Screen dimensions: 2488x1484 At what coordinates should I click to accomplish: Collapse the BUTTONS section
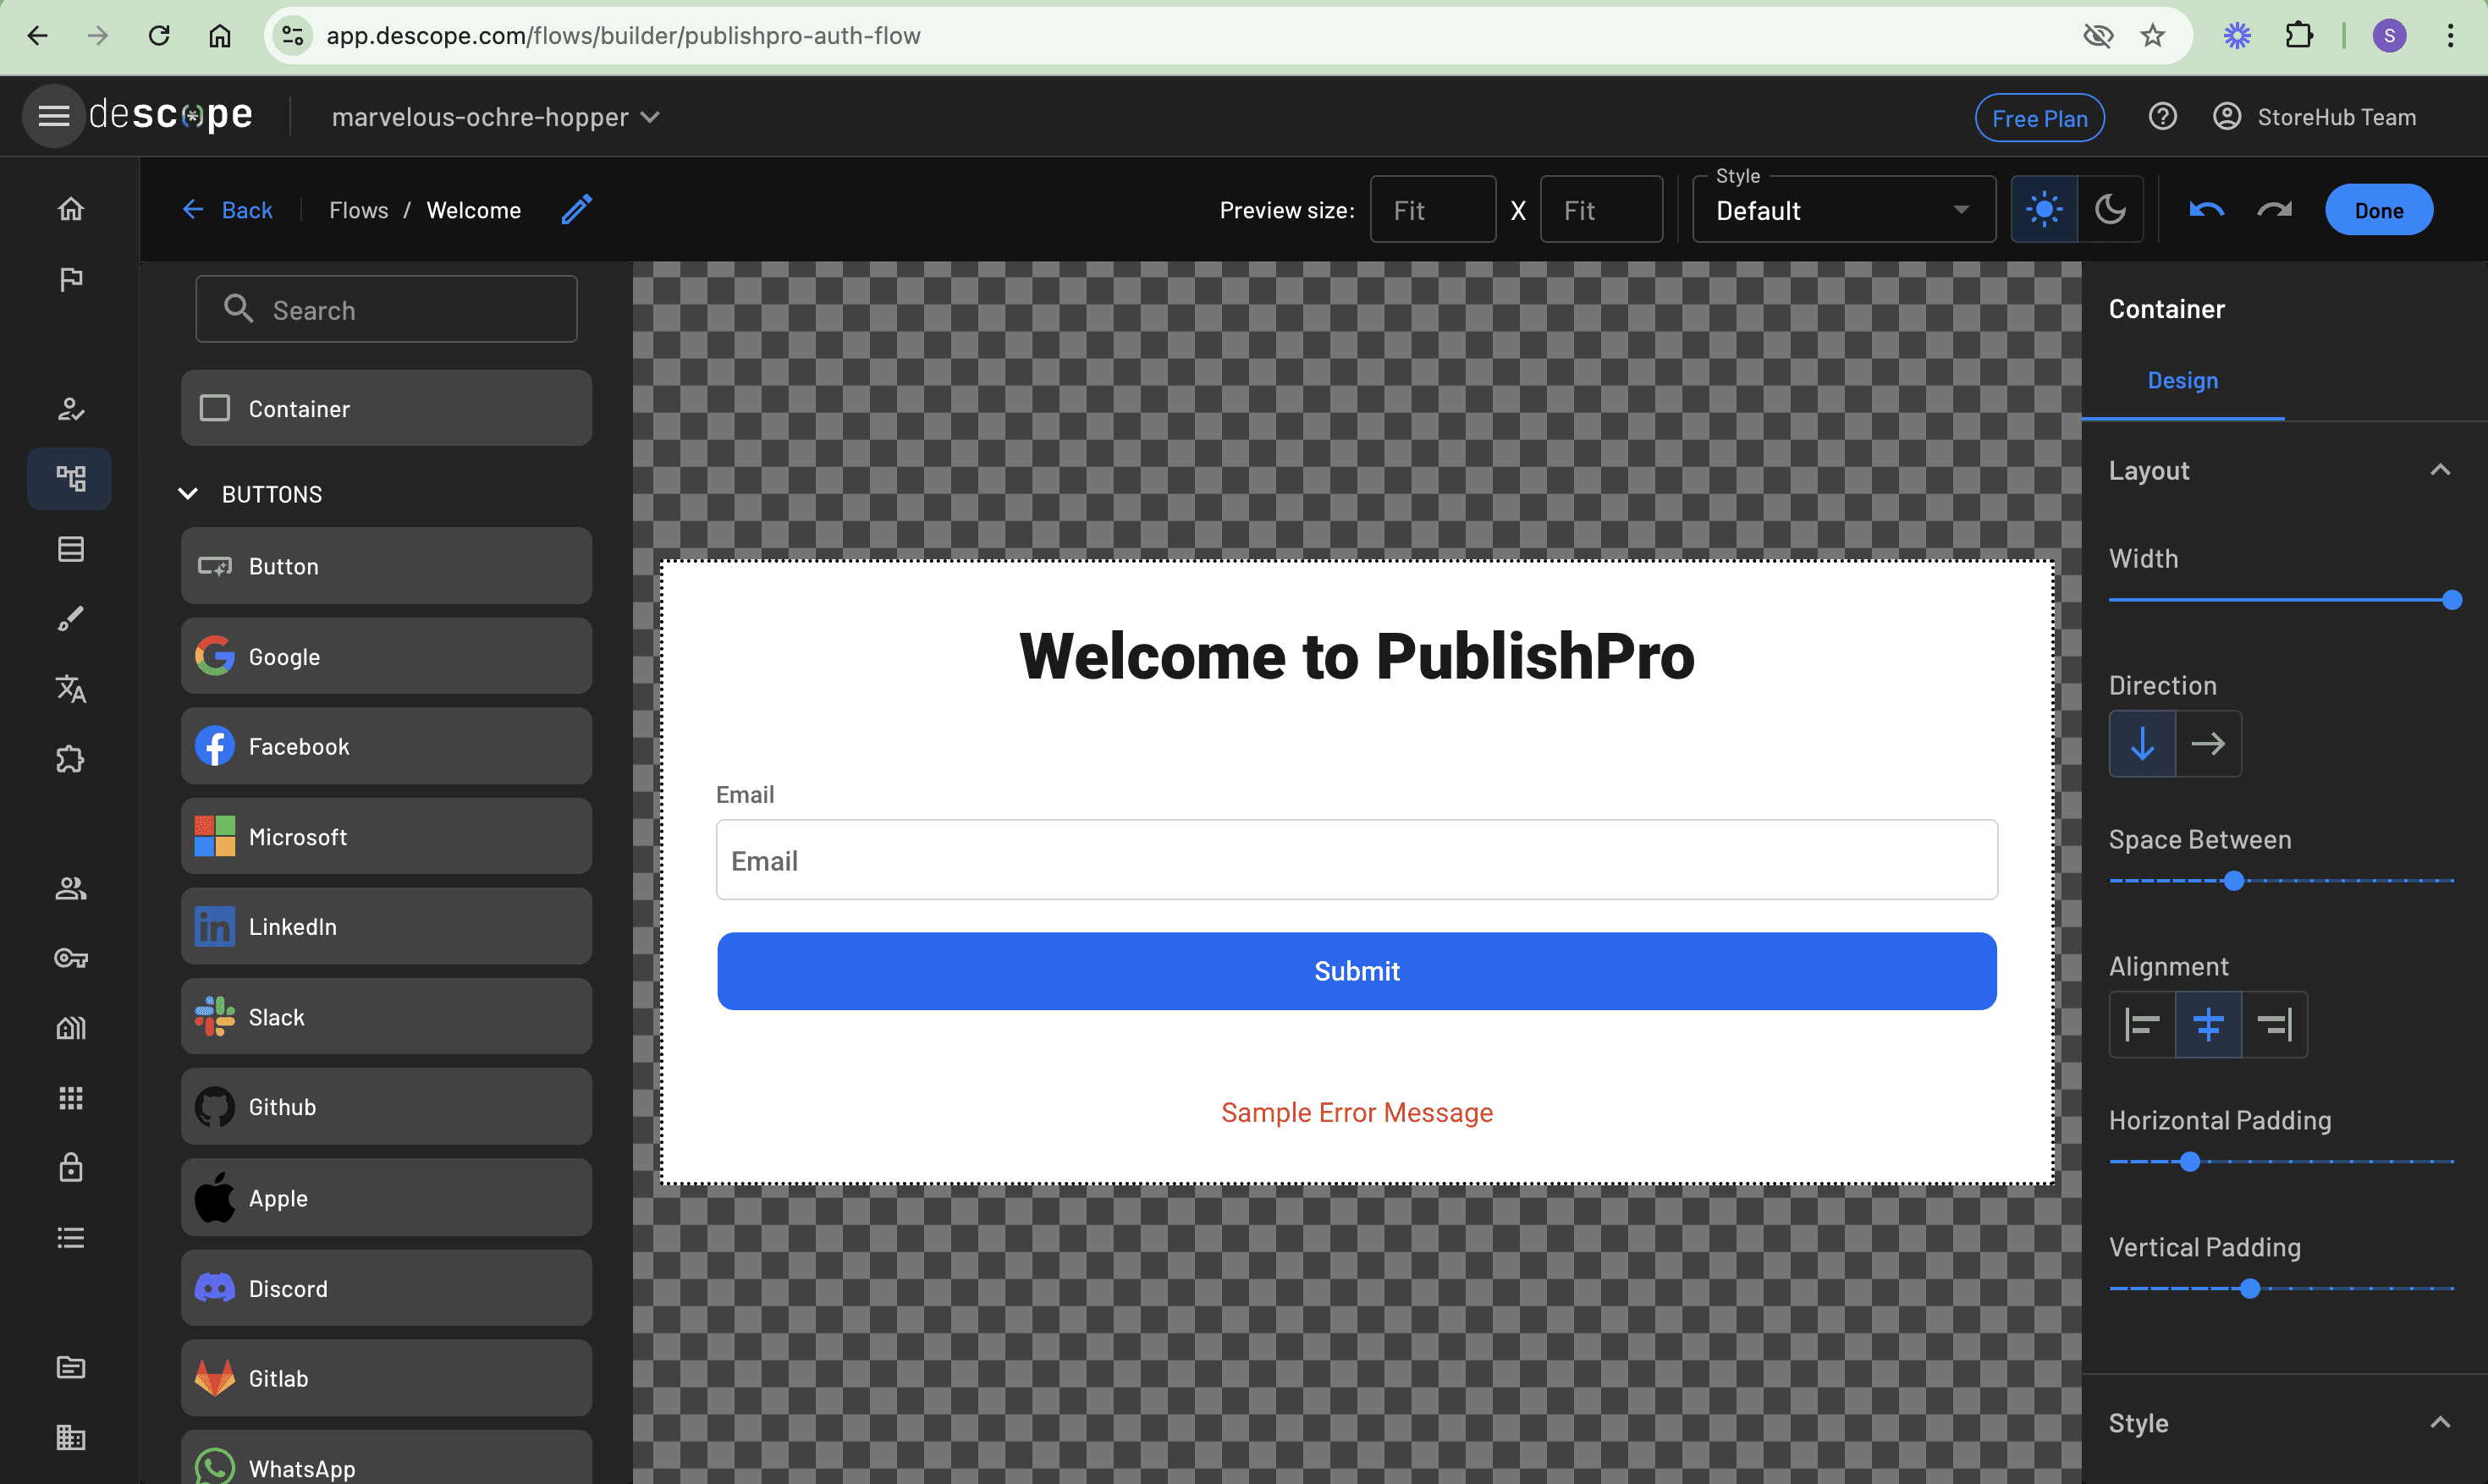point(188,494)
